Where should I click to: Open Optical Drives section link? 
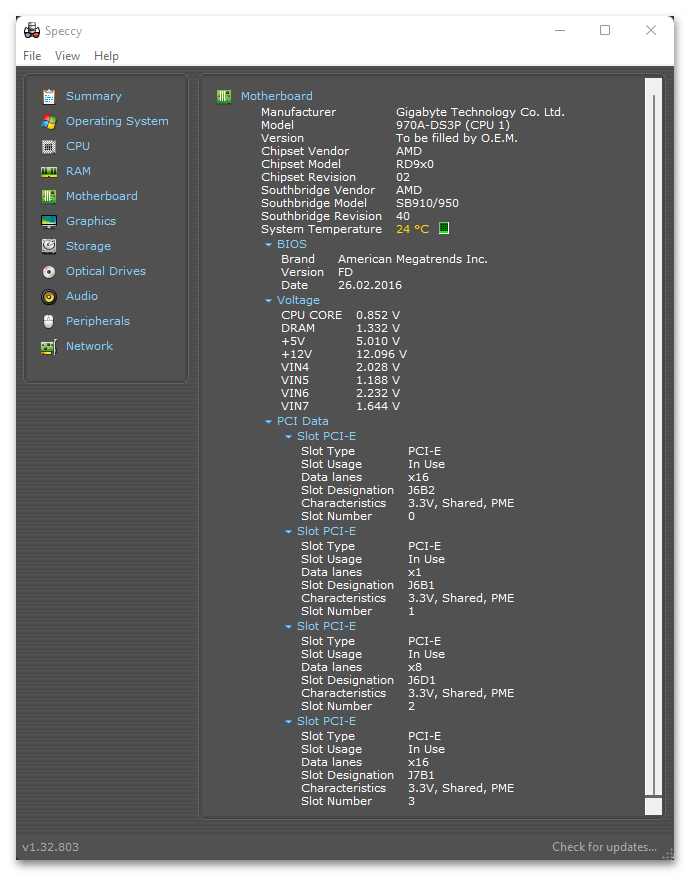(106, 271)
